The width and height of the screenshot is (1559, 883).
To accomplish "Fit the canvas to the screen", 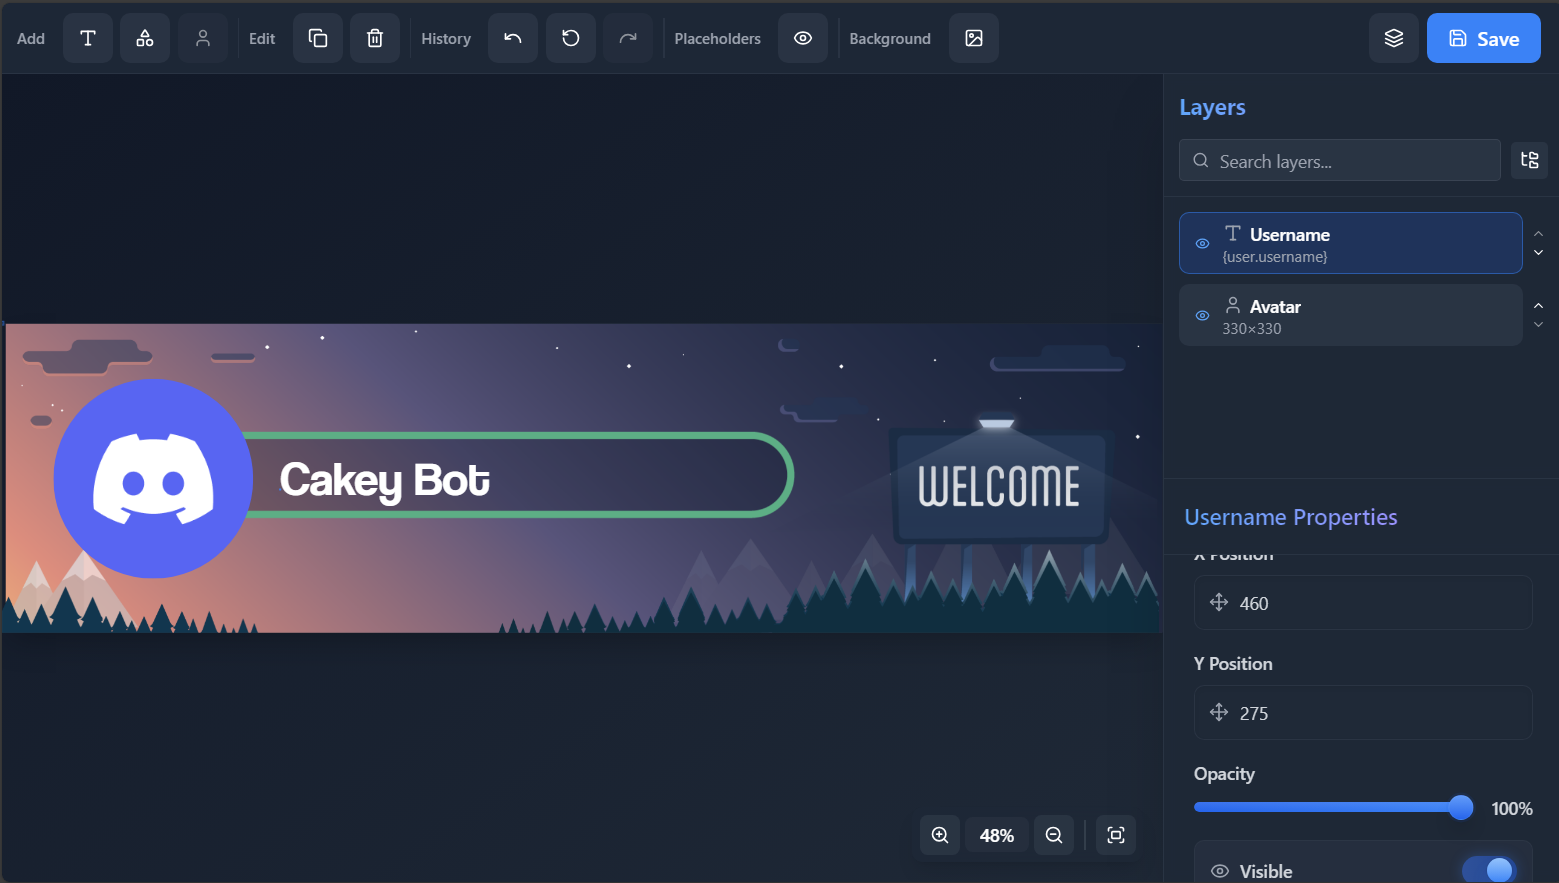I will coord(1116,835).
